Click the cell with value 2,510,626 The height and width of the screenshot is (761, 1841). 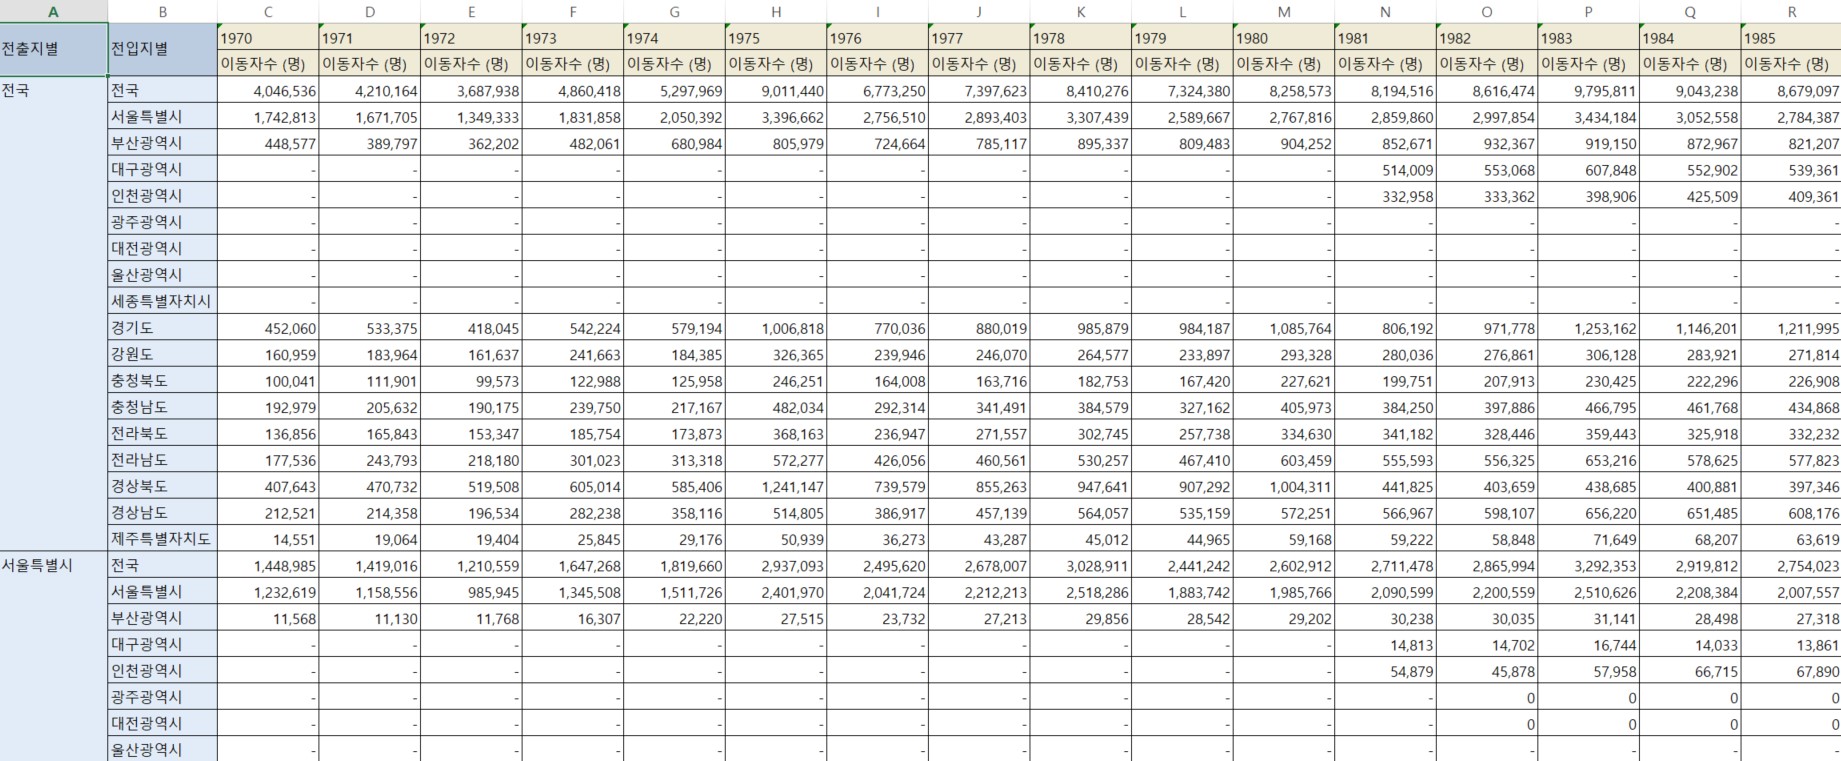1588,592
